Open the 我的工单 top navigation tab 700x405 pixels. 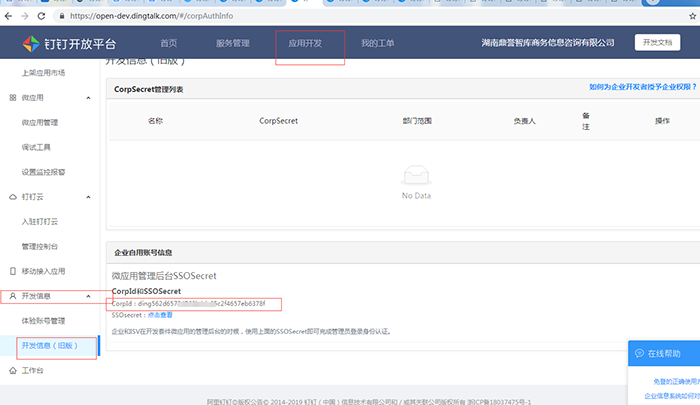(378, 43)
